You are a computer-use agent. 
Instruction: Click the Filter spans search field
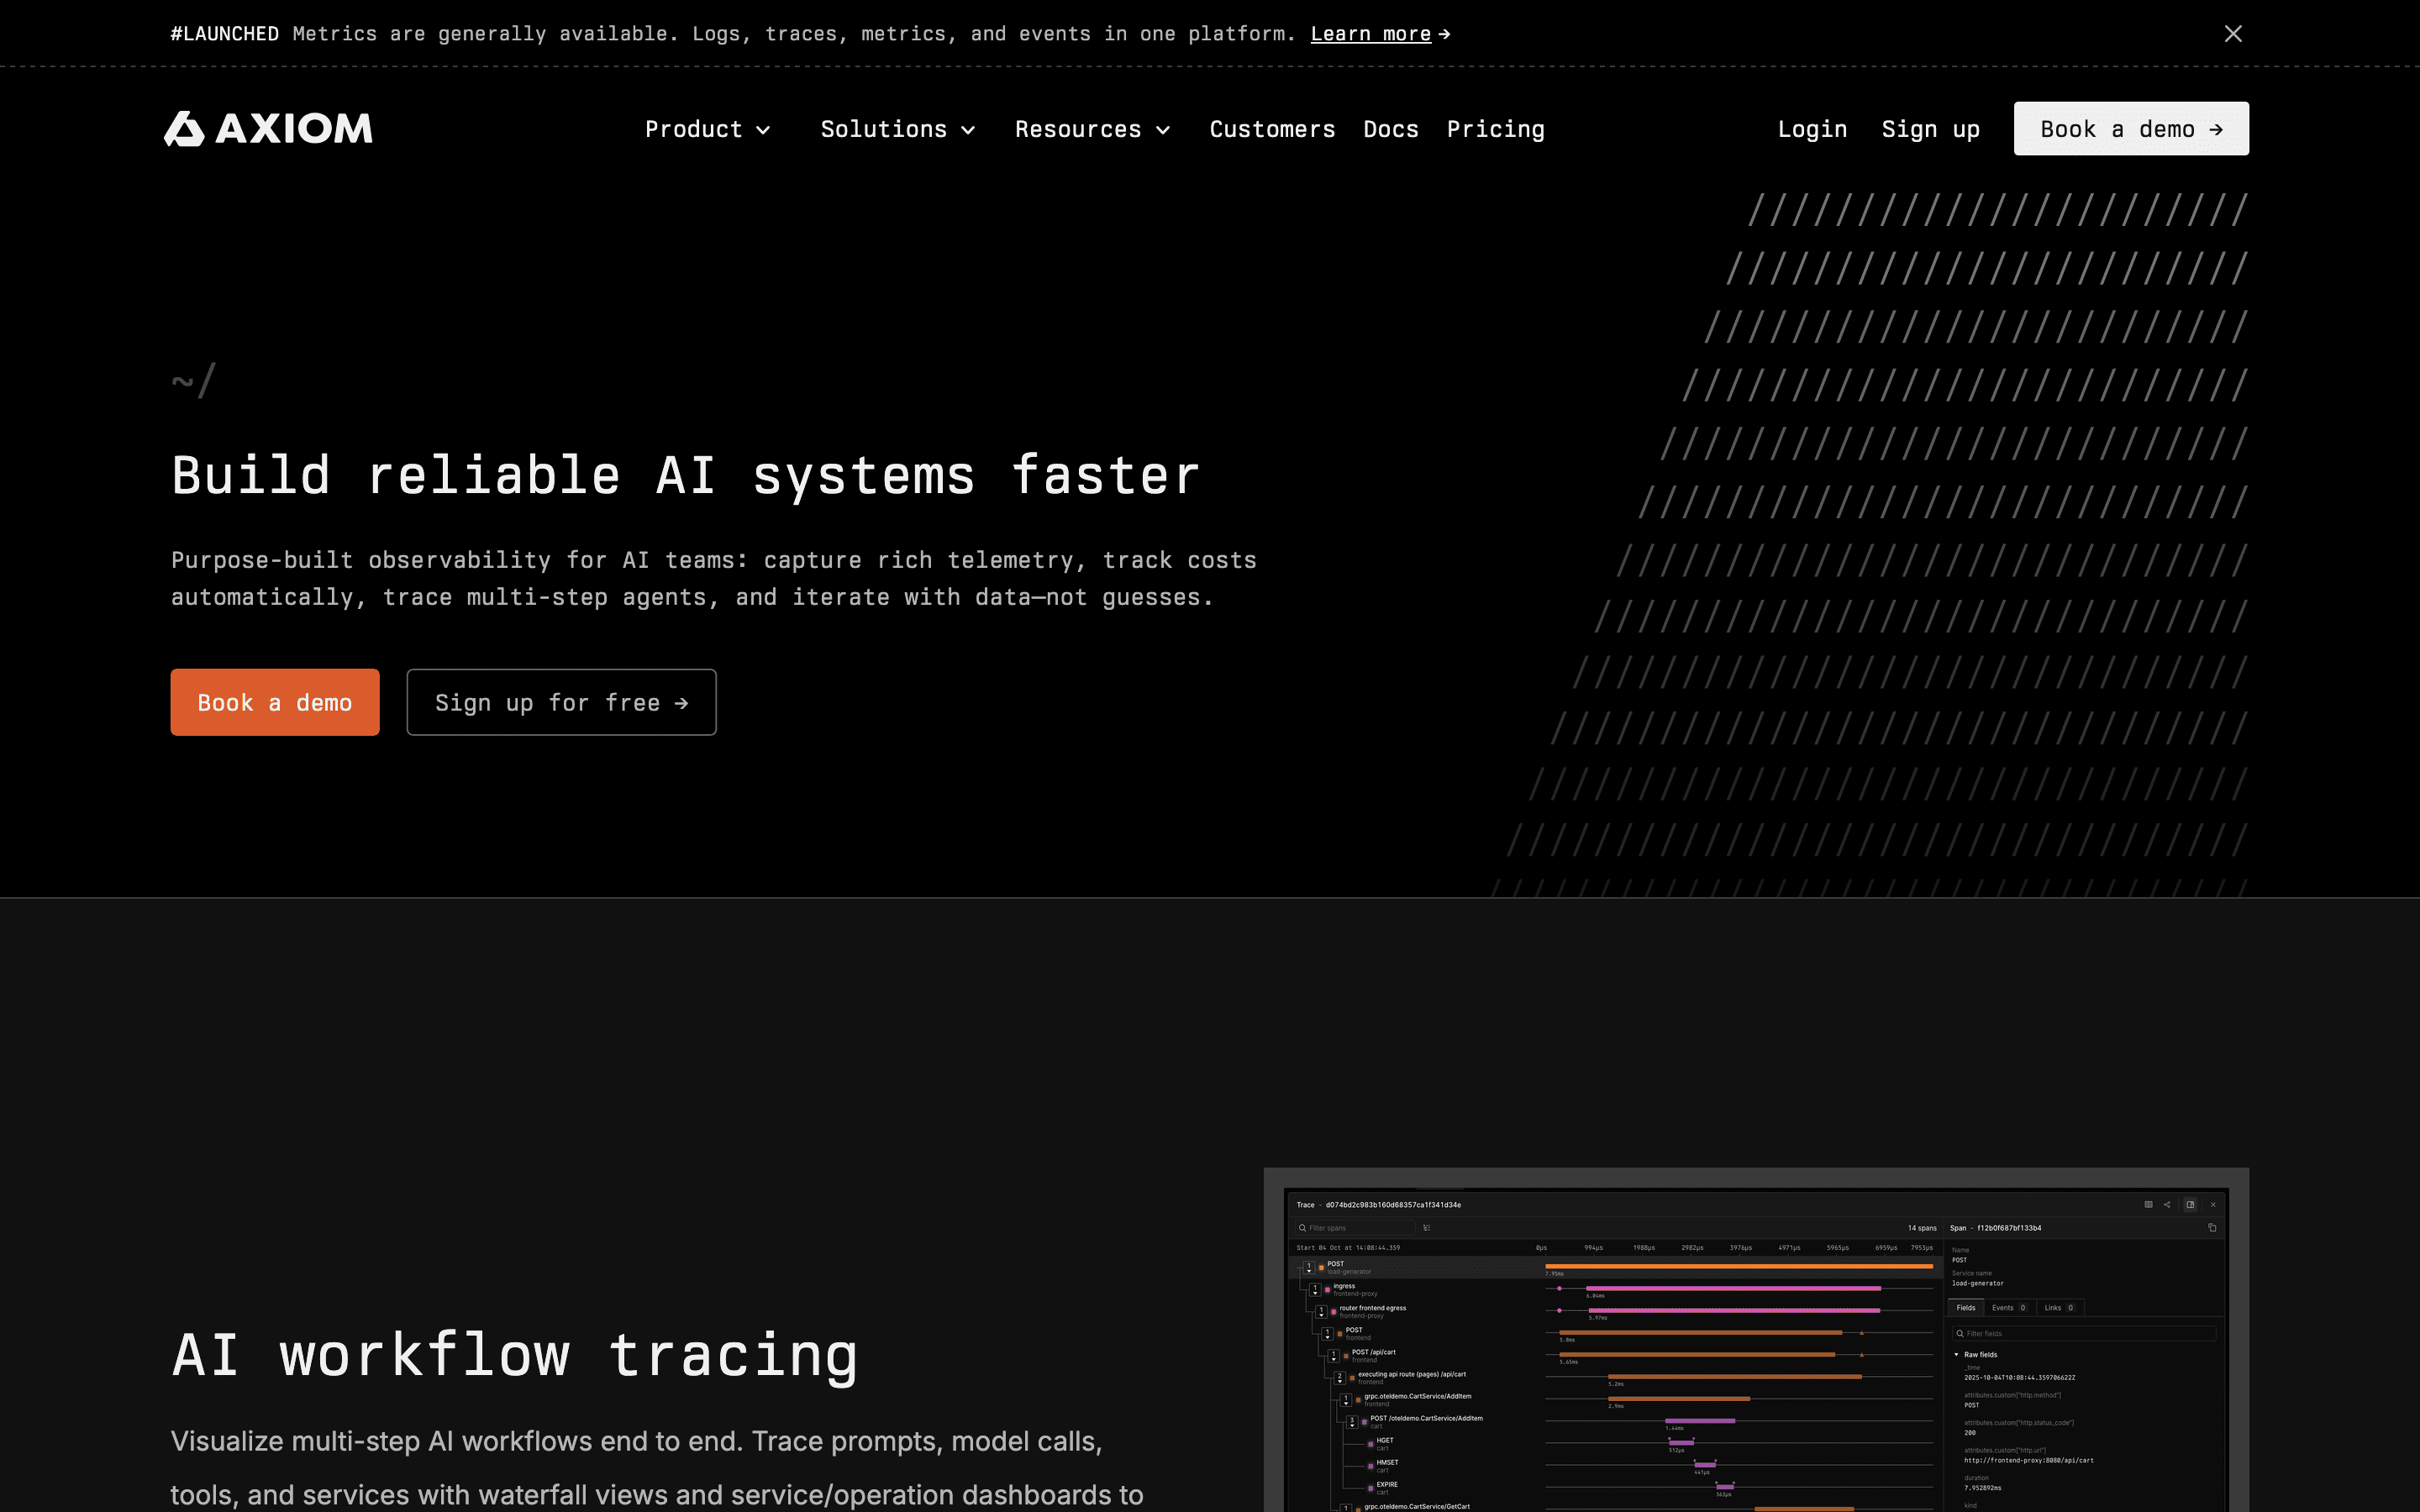point(1355,1228)
